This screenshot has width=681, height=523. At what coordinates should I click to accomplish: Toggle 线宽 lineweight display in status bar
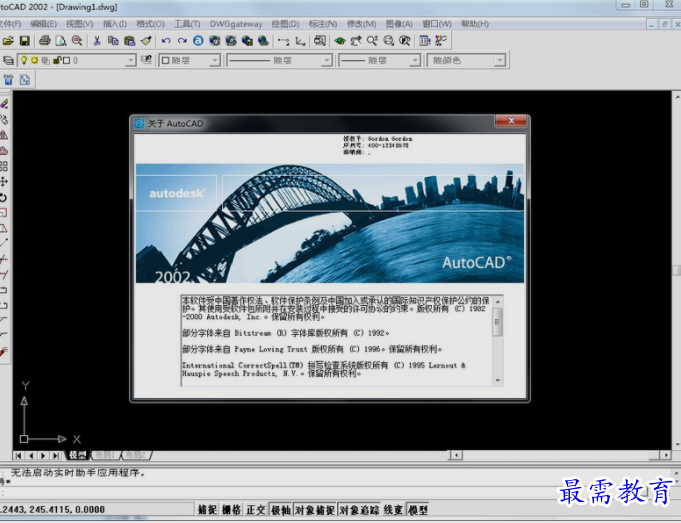tap(393, 510)
